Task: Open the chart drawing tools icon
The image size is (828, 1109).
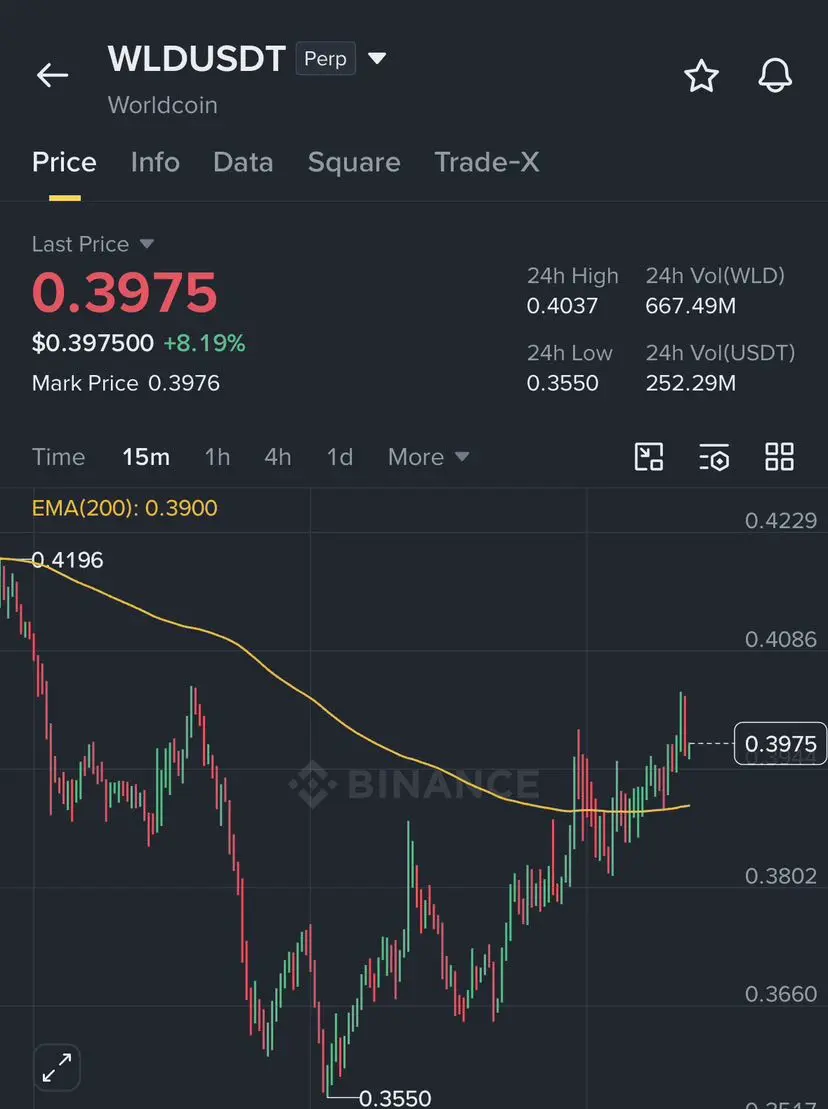Action: [x=648, y=457]
